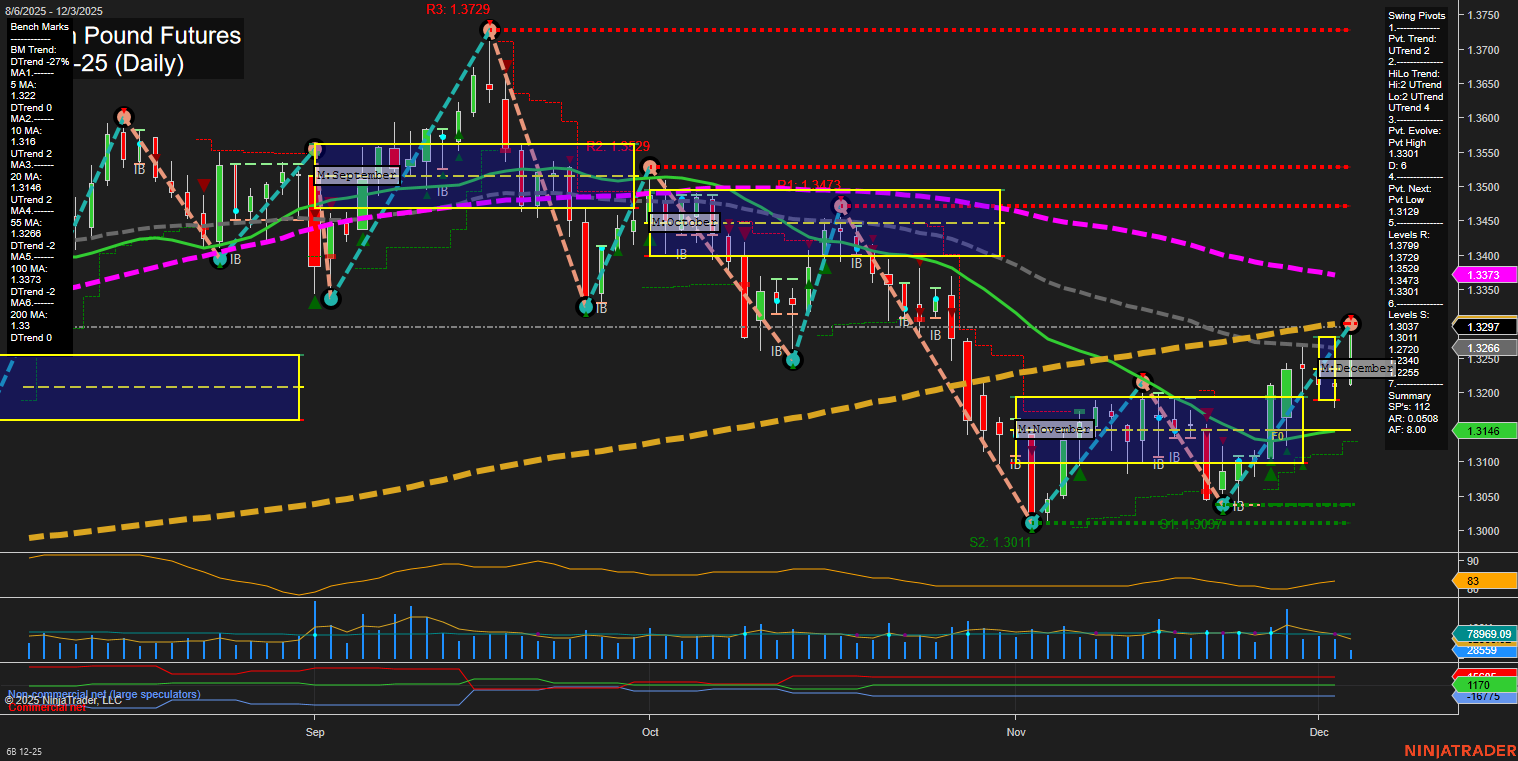Click the 'Non-commercial net (large speculators)' legend
Viewport: 1518px width, 761px height.
104,694
